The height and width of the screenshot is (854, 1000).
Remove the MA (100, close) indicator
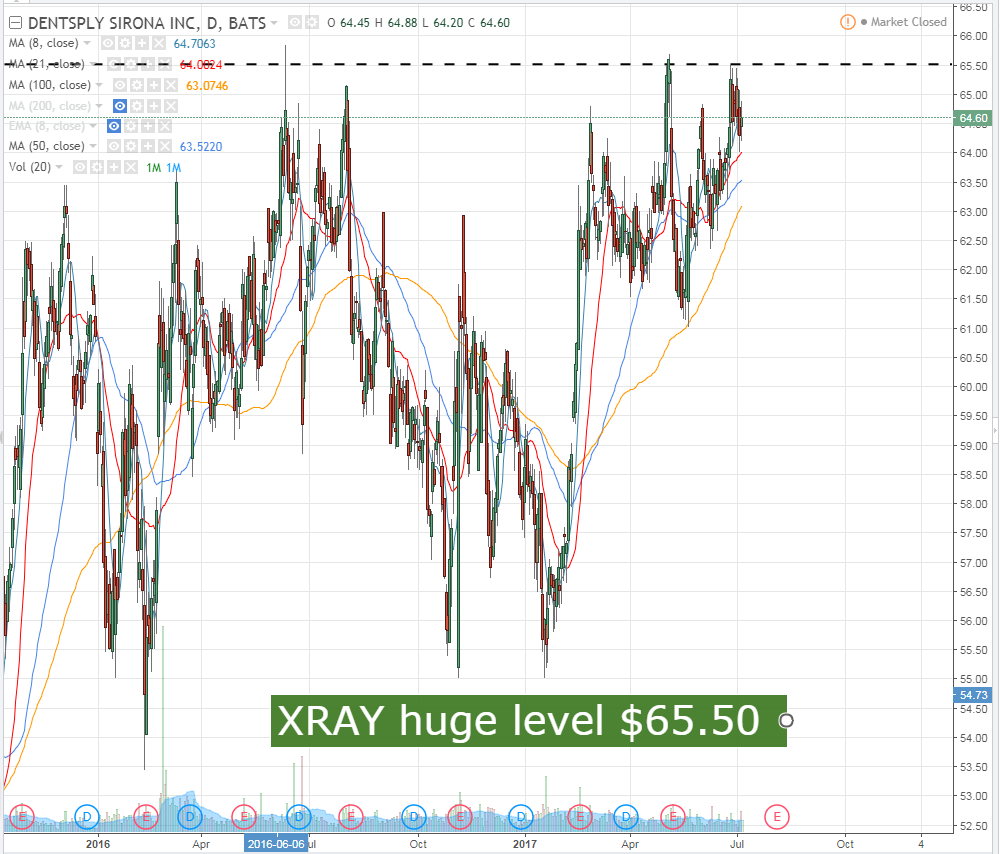(170, 85)
